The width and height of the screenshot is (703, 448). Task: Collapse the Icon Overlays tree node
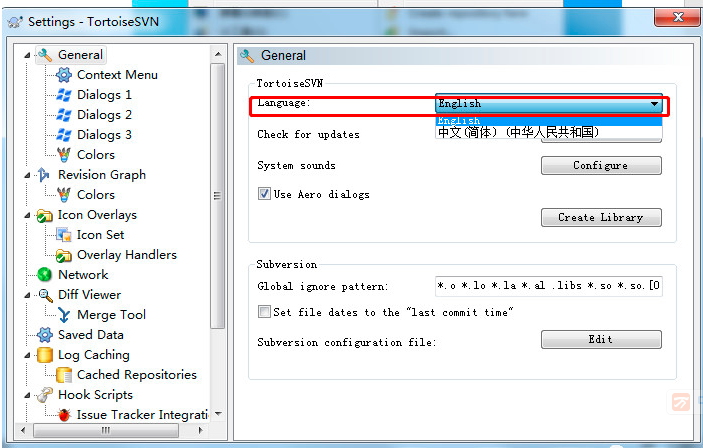point(27,215)
